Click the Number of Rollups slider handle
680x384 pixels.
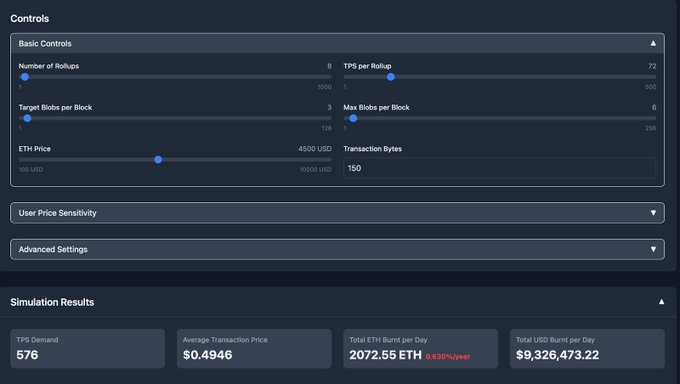tap(25, 77)
